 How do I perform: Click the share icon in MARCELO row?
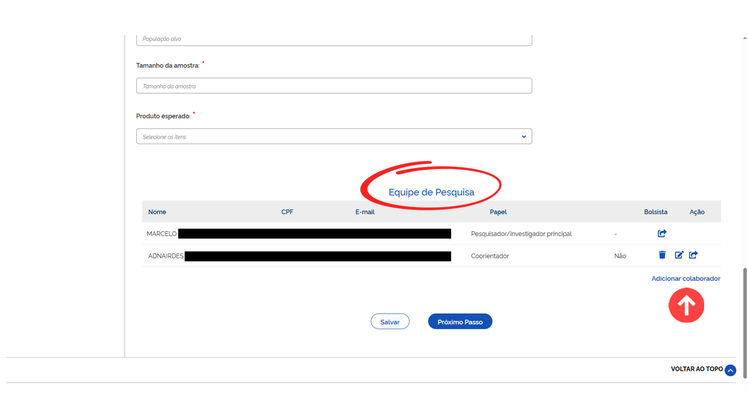click(662, 233)
